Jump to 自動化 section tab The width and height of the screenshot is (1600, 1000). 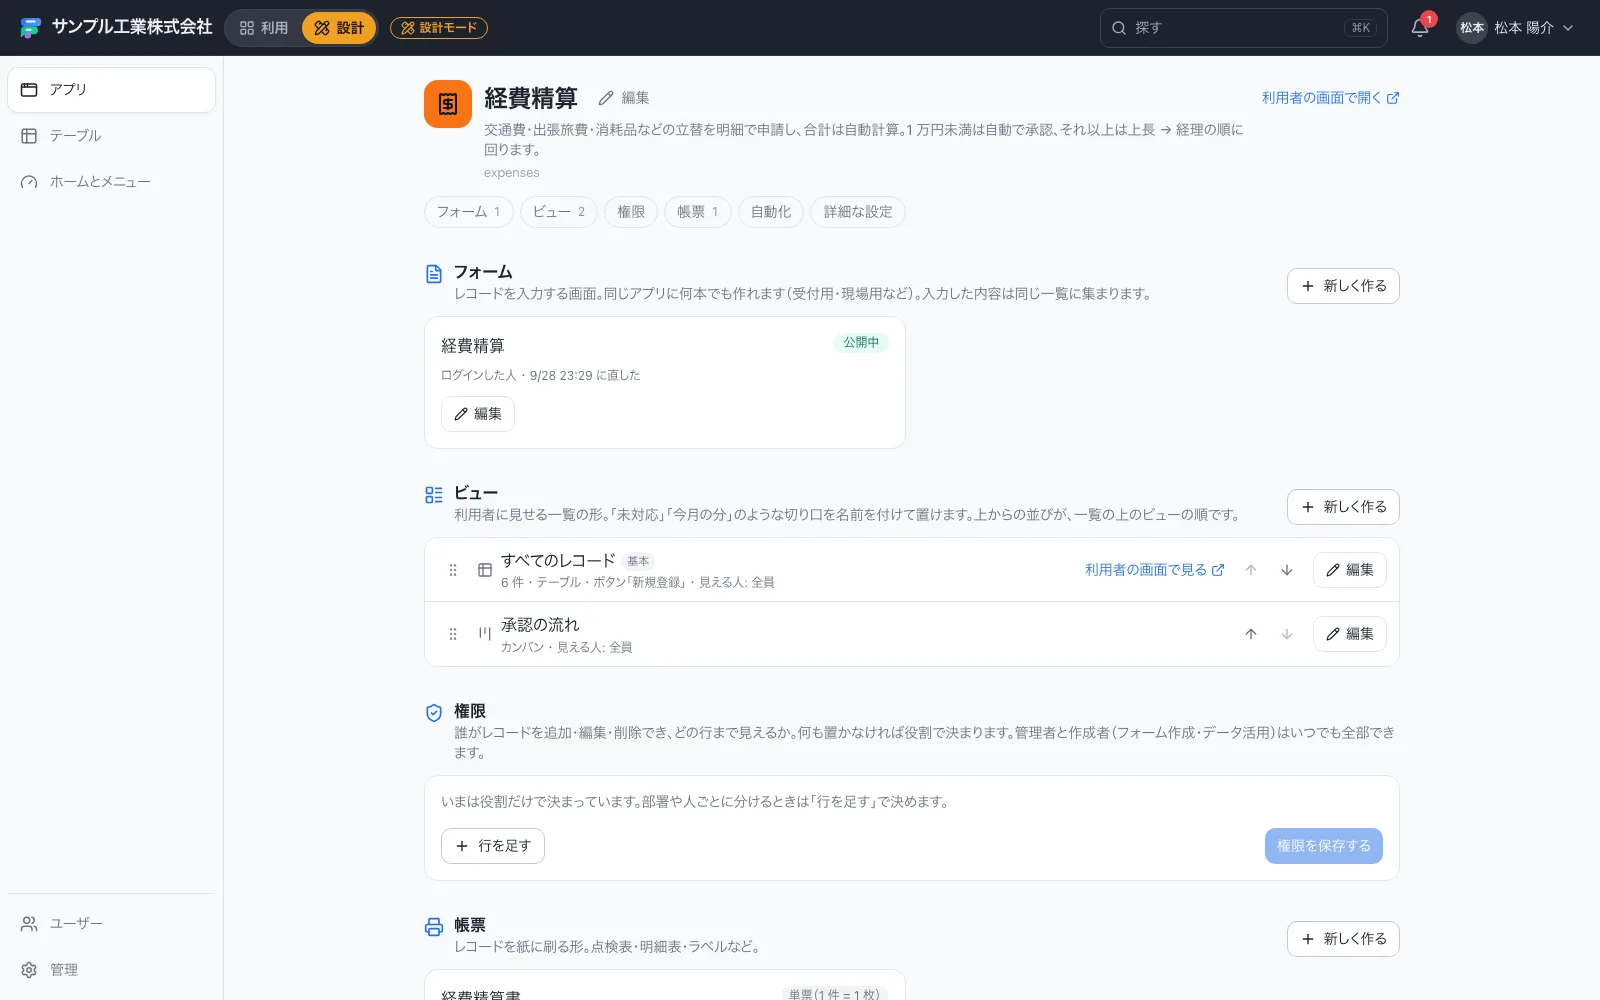pyautogui.click(x=771, y=212)
